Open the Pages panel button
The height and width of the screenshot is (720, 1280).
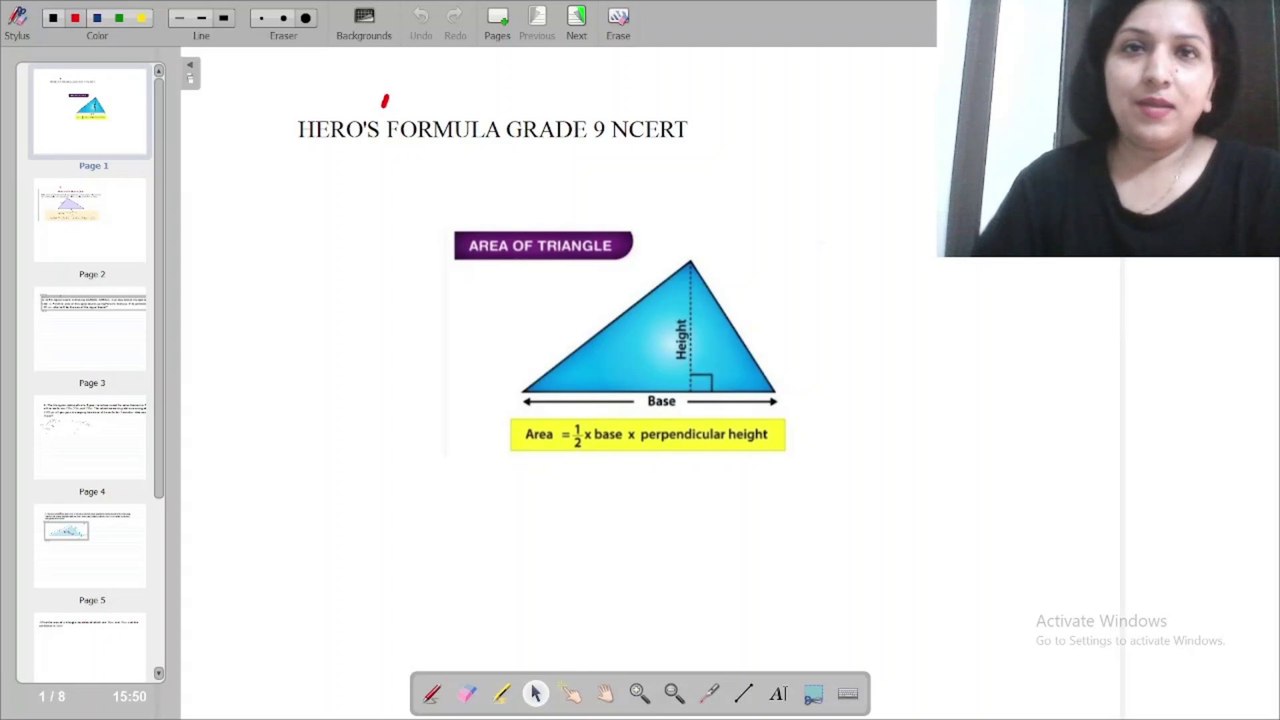pos(497,23)
